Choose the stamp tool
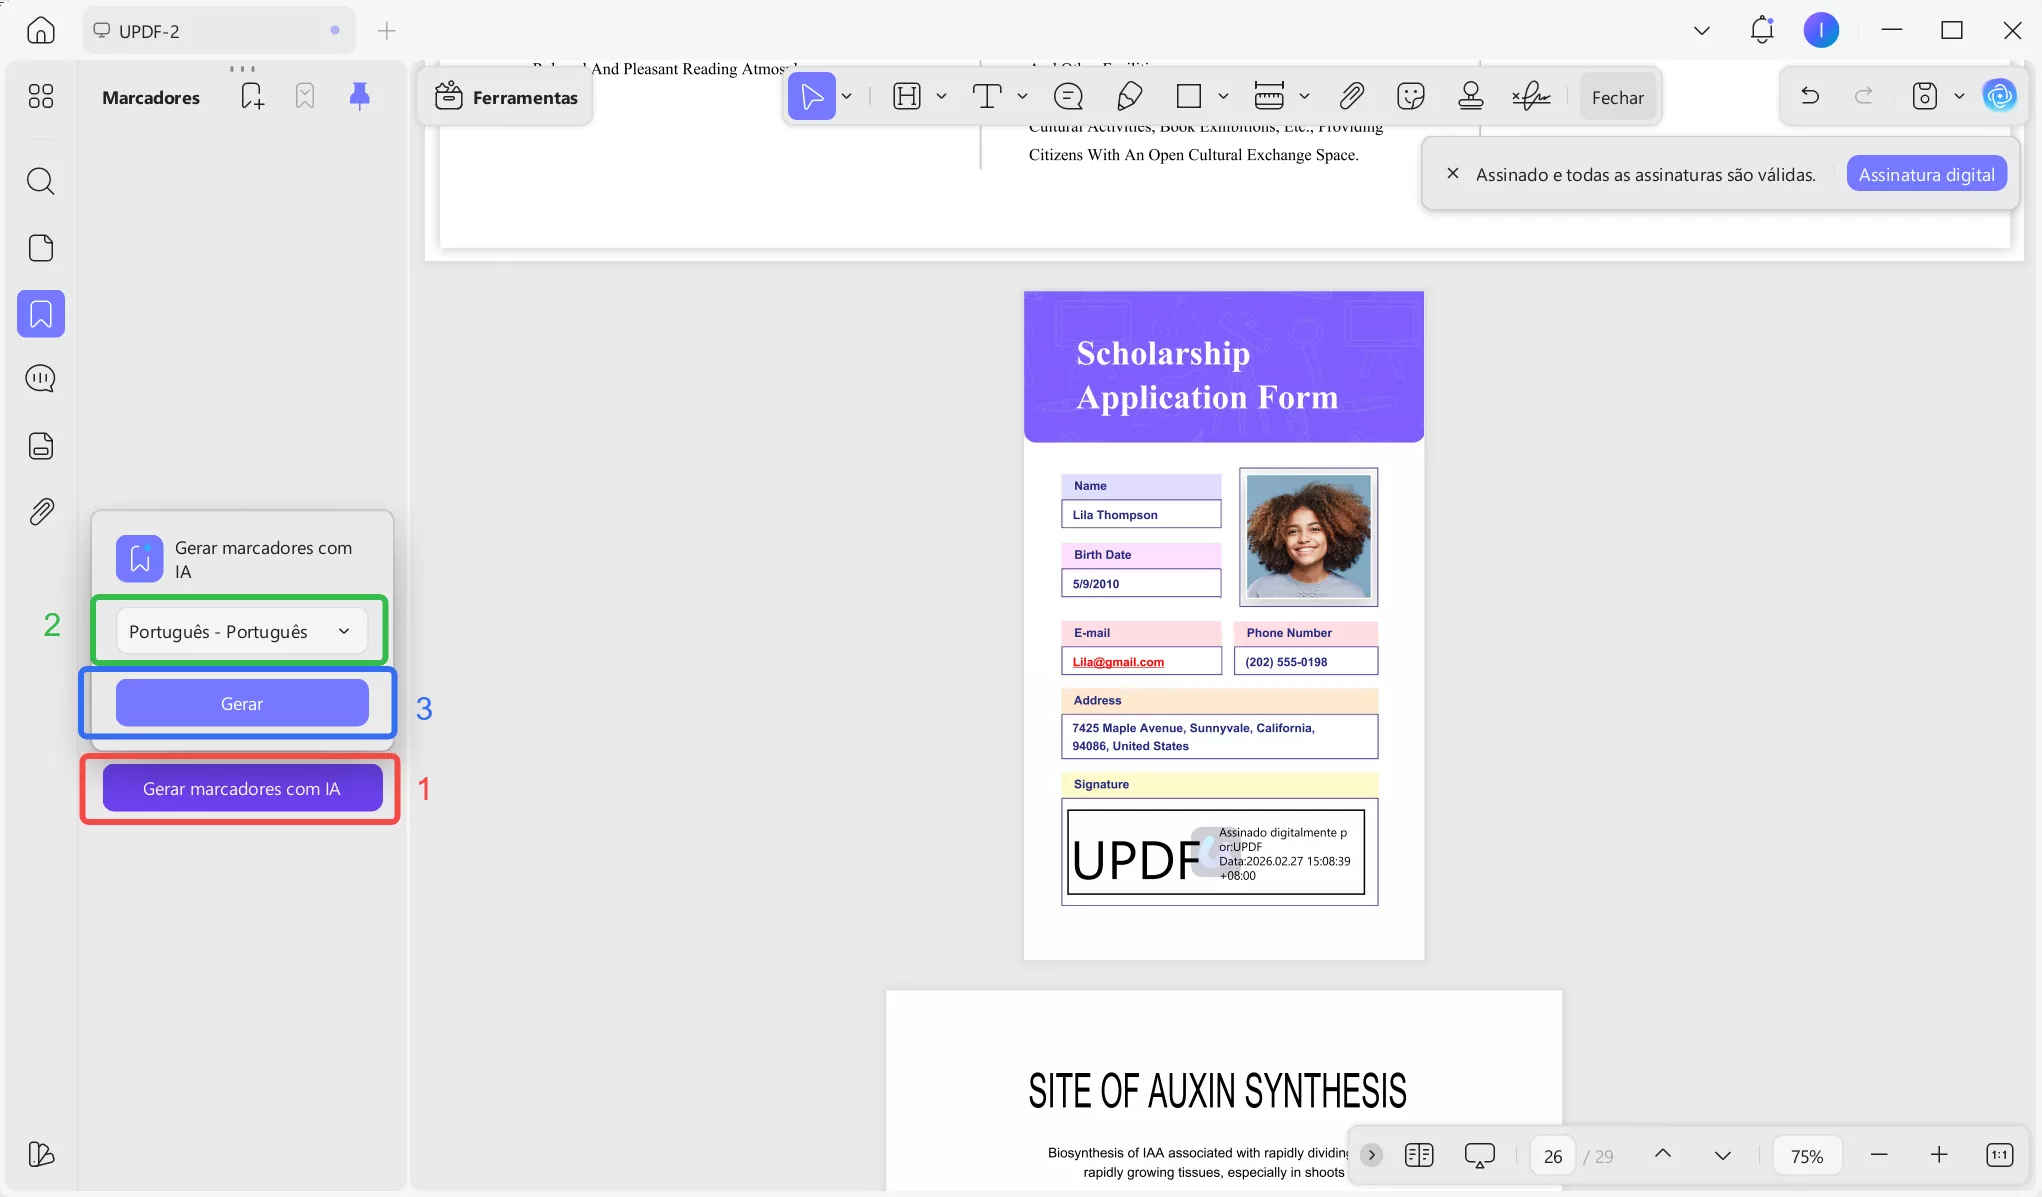The height and width of the screenshot is (1197, 2042). (1470, 96)
